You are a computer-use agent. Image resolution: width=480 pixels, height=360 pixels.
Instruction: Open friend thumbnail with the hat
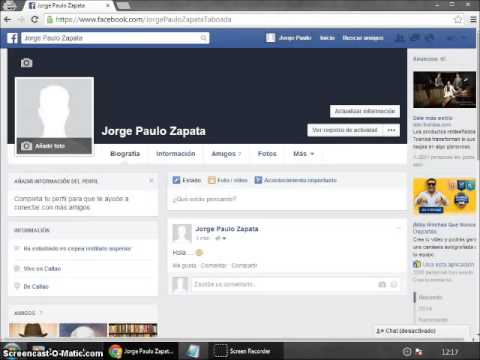click(33, 330)
